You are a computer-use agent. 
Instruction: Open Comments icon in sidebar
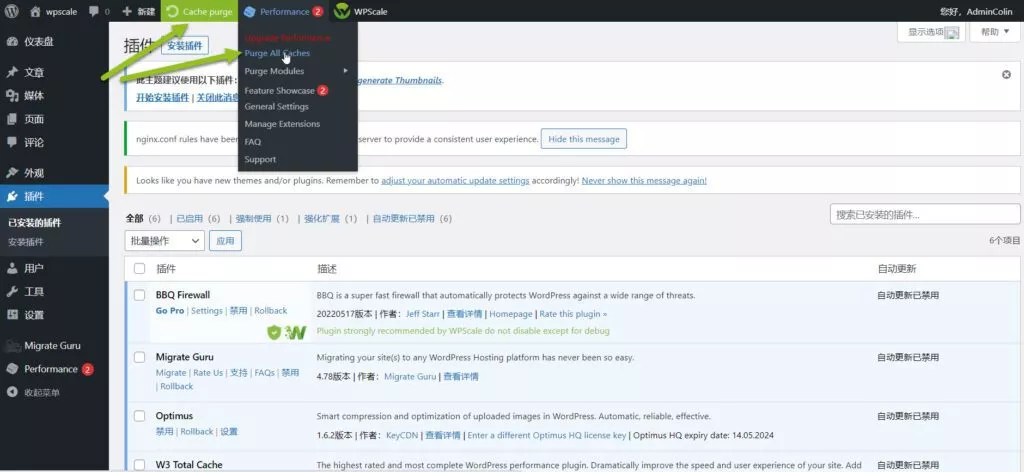[12, 142]
